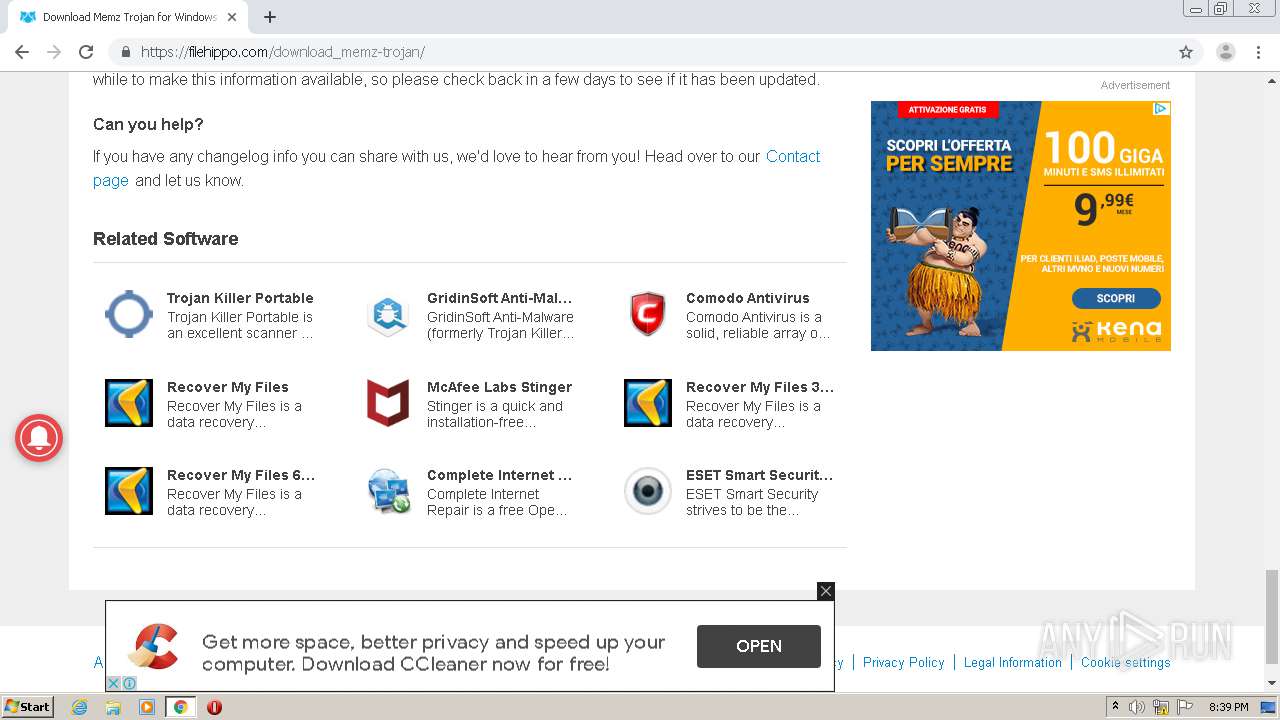Open the media player taskbar icon
The image size is (1280, 720).
[147, 707]
